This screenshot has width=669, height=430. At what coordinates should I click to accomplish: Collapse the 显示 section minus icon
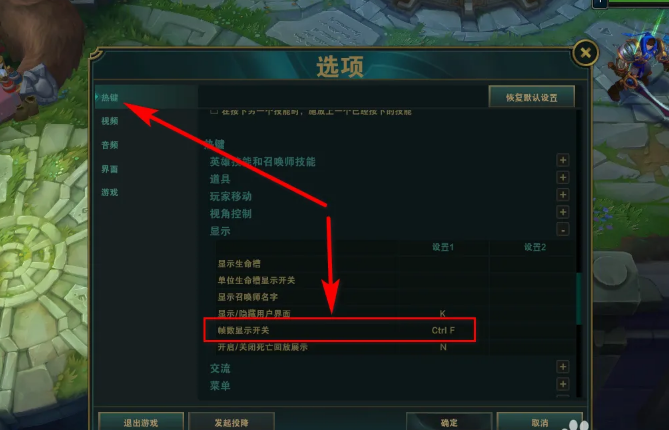coord(563,230)
